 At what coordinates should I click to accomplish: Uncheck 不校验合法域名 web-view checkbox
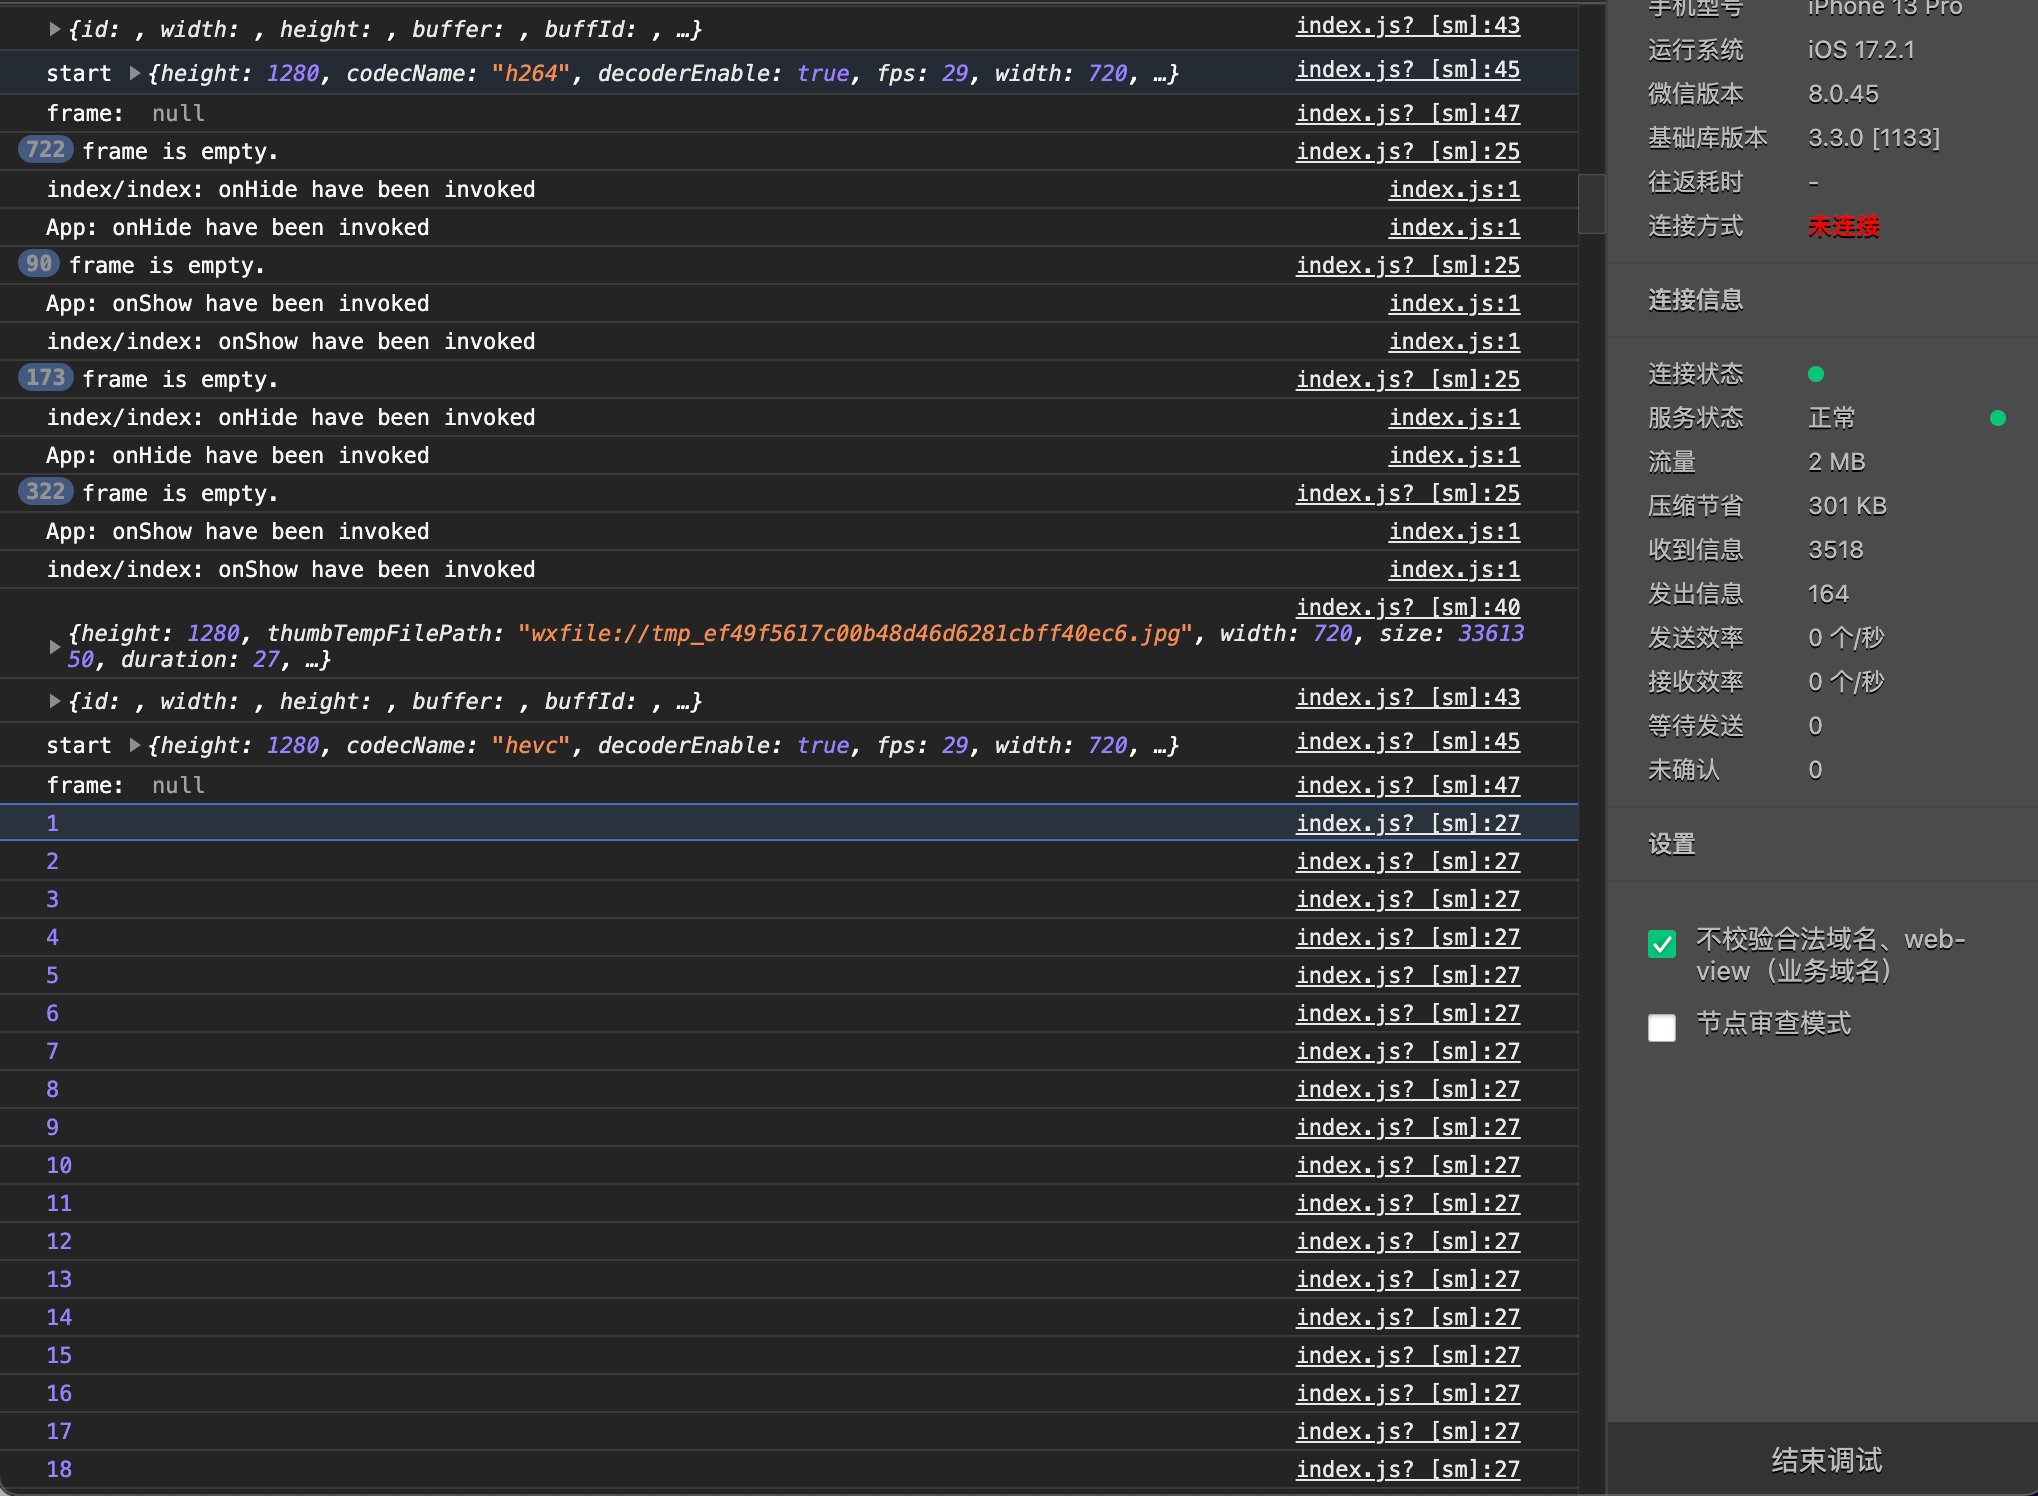tap(1661, 943)
